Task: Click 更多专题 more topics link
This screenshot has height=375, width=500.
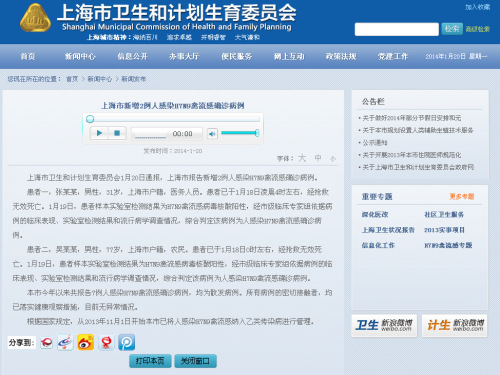Action: pos(462,196)
